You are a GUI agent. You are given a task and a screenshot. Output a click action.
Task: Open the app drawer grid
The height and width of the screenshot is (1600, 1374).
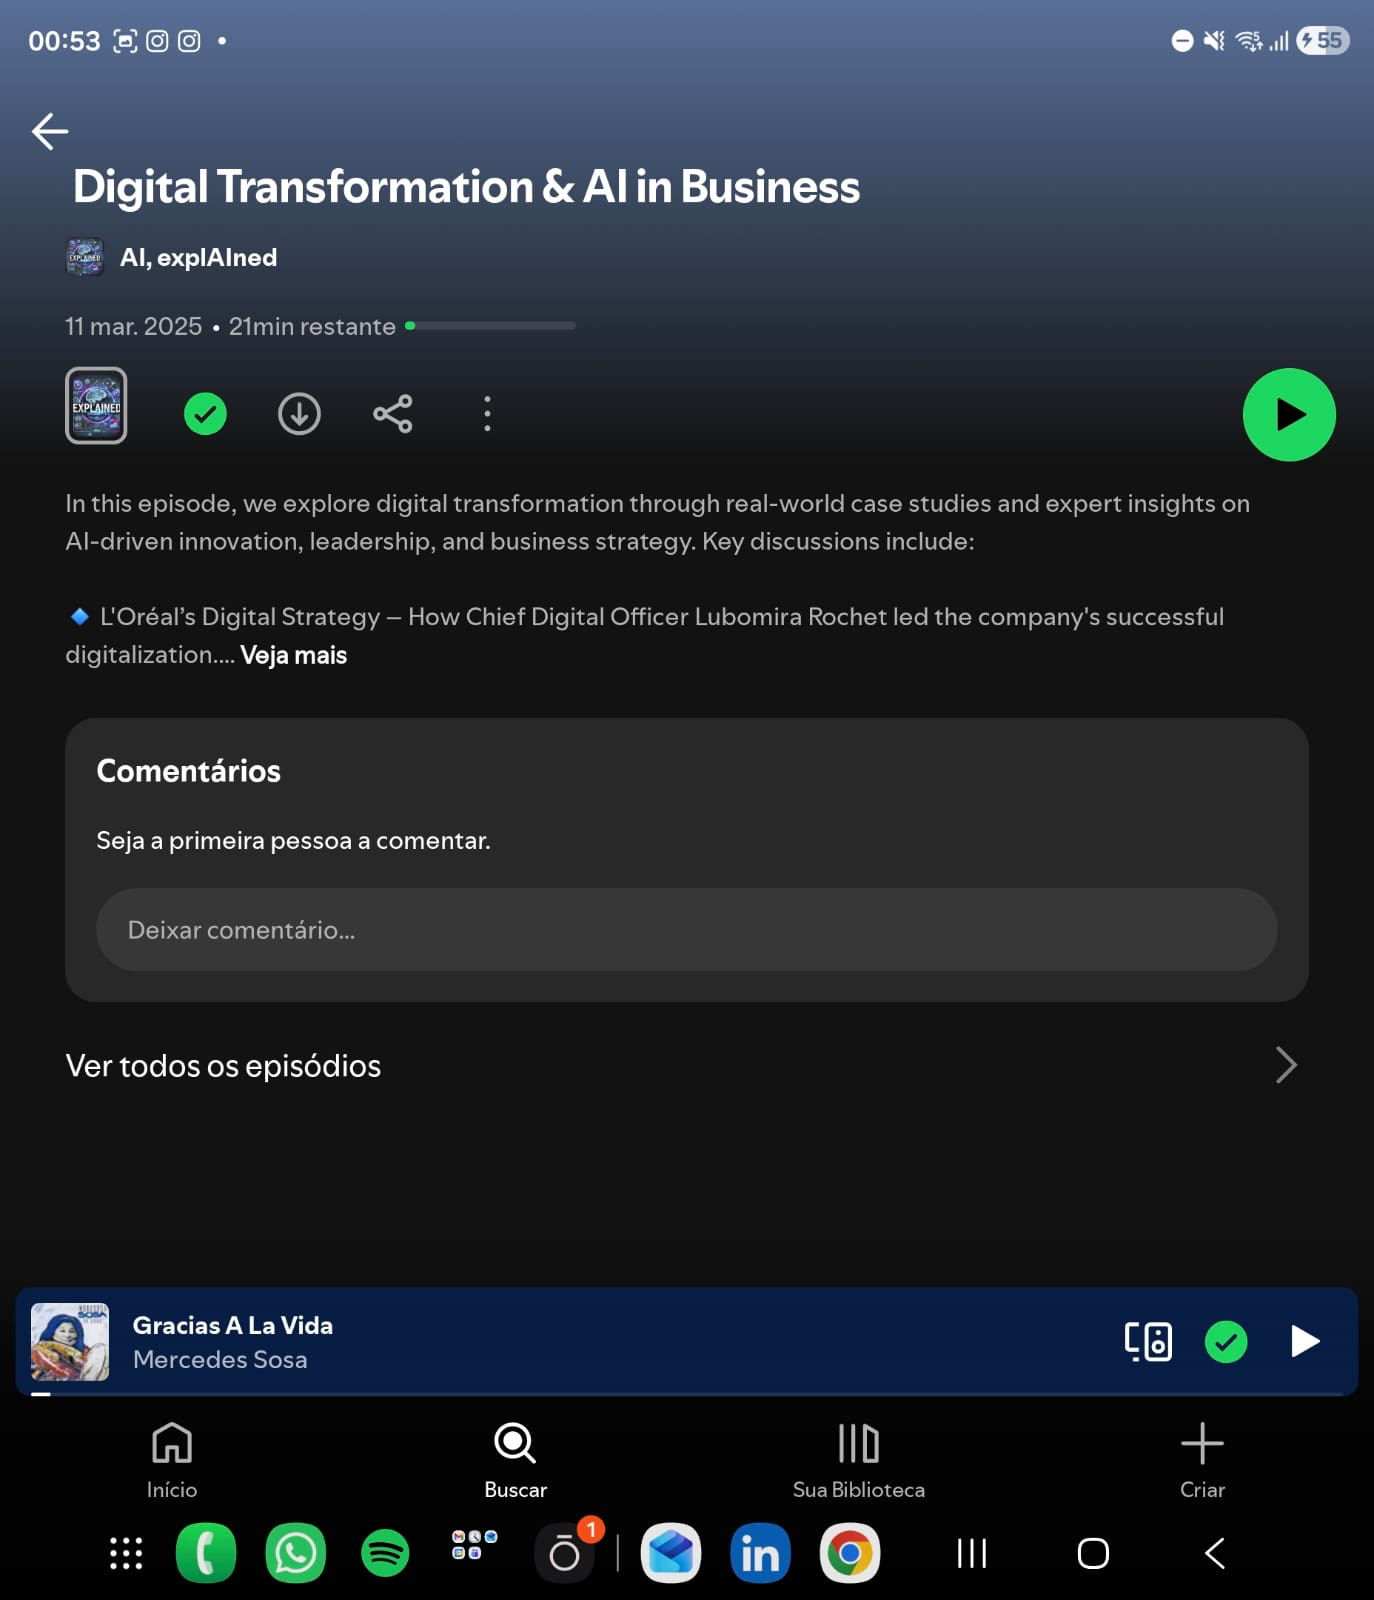pos(126,1553)
